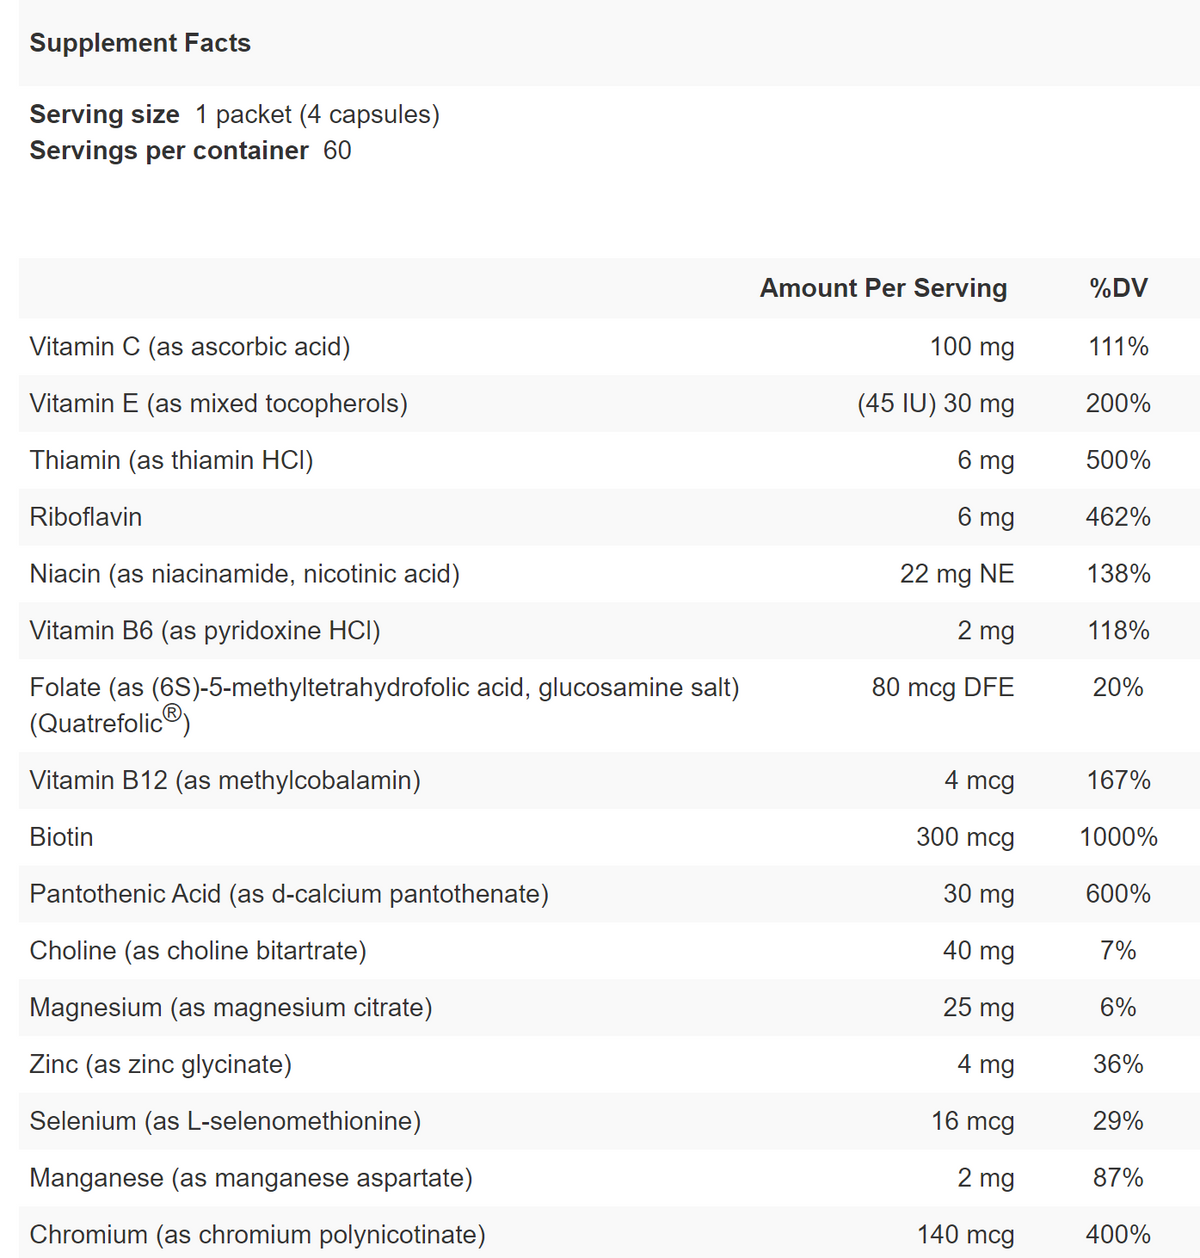
Task: Click the Choline 40 mg amount
Action: (x=978, y=951)
